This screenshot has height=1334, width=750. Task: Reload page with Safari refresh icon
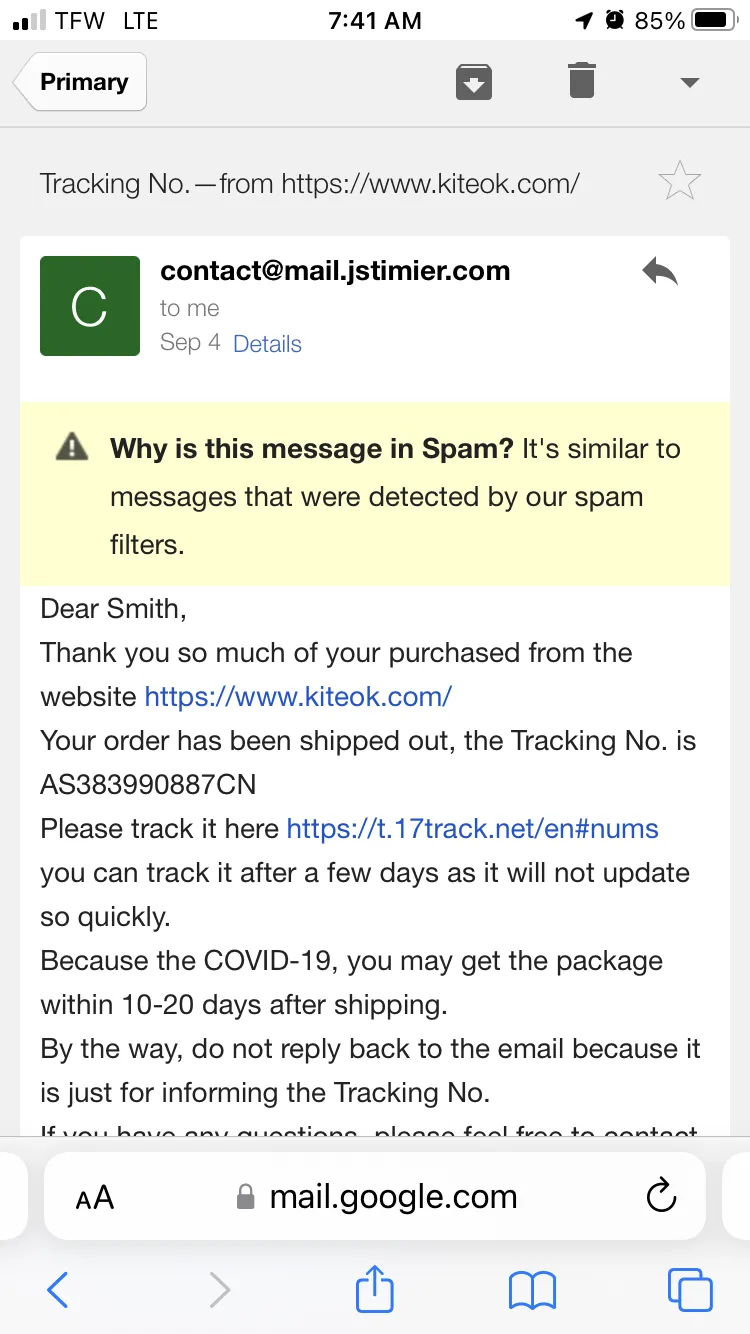661,1196
